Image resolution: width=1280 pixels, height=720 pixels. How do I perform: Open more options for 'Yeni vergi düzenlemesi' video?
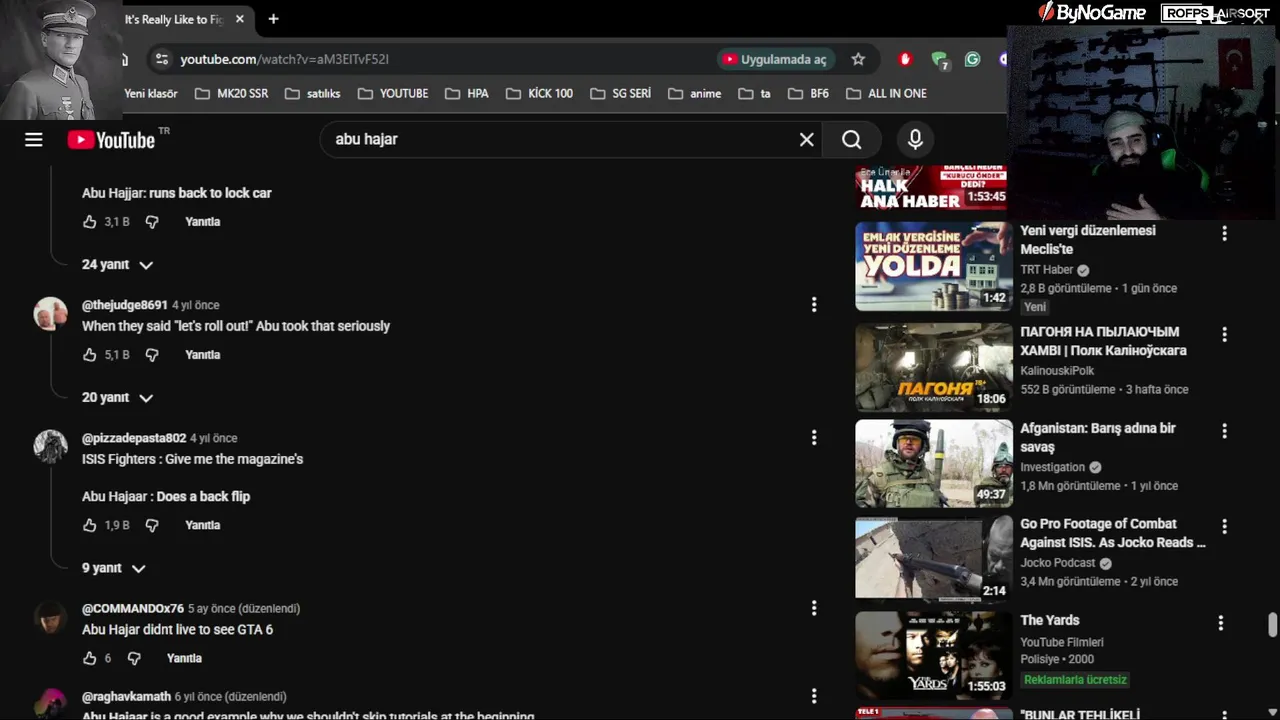coord(1224,233)
